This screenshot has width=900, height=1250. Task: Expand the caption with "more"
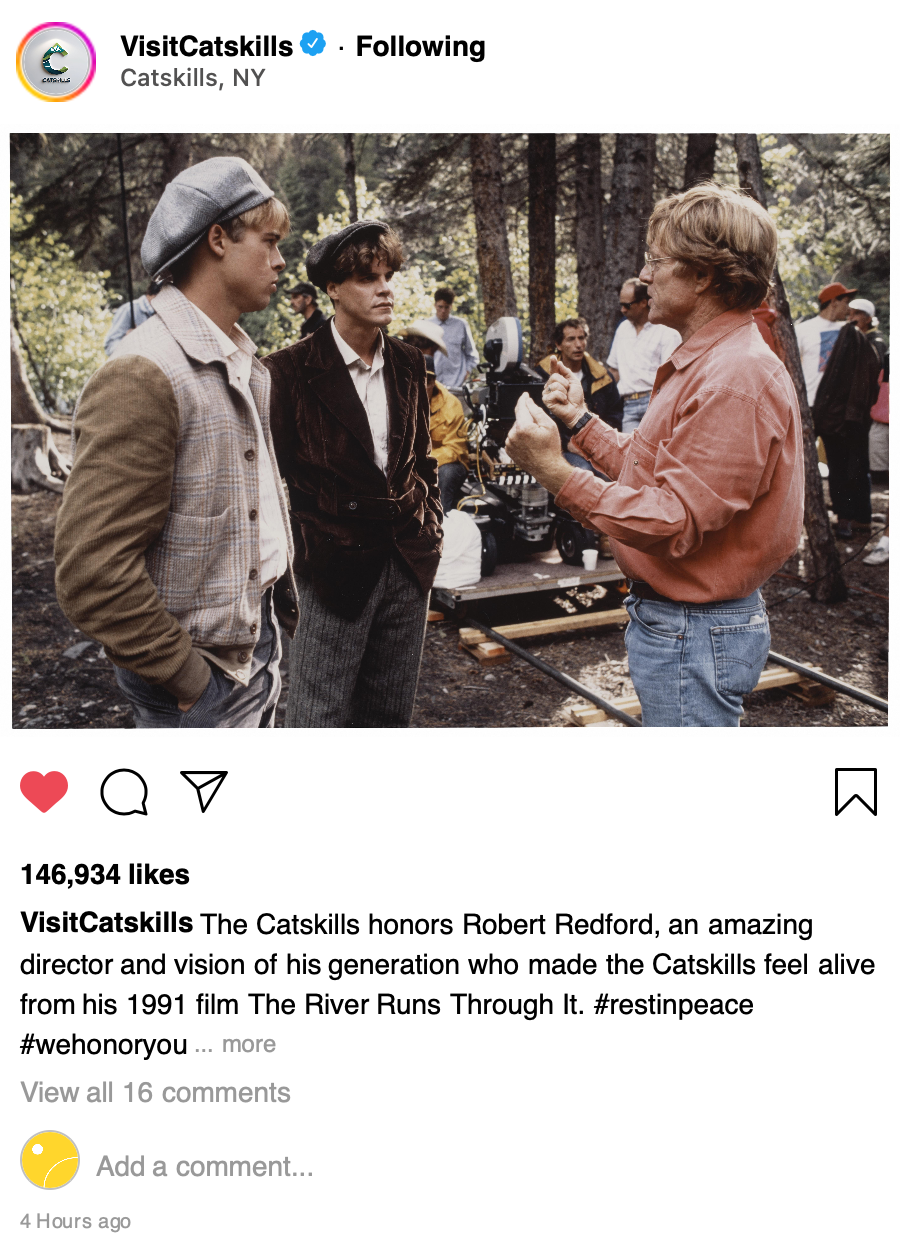[x=248, y=1045]
